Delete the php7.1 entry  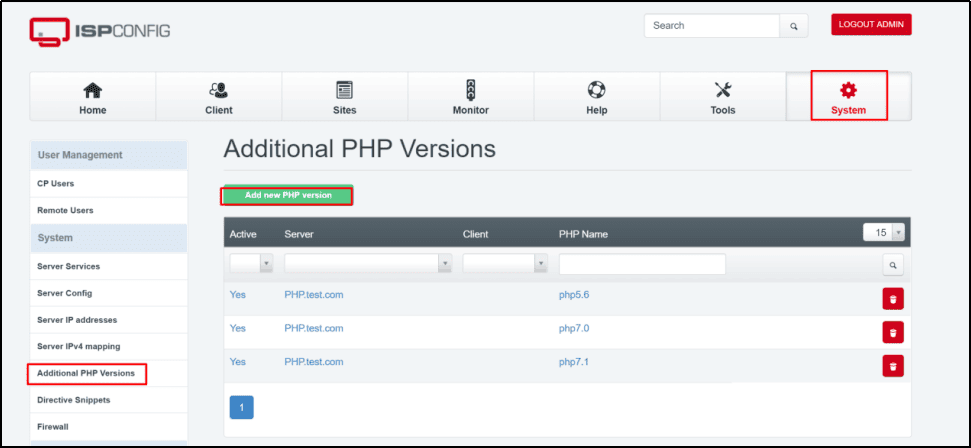(892, 365)
